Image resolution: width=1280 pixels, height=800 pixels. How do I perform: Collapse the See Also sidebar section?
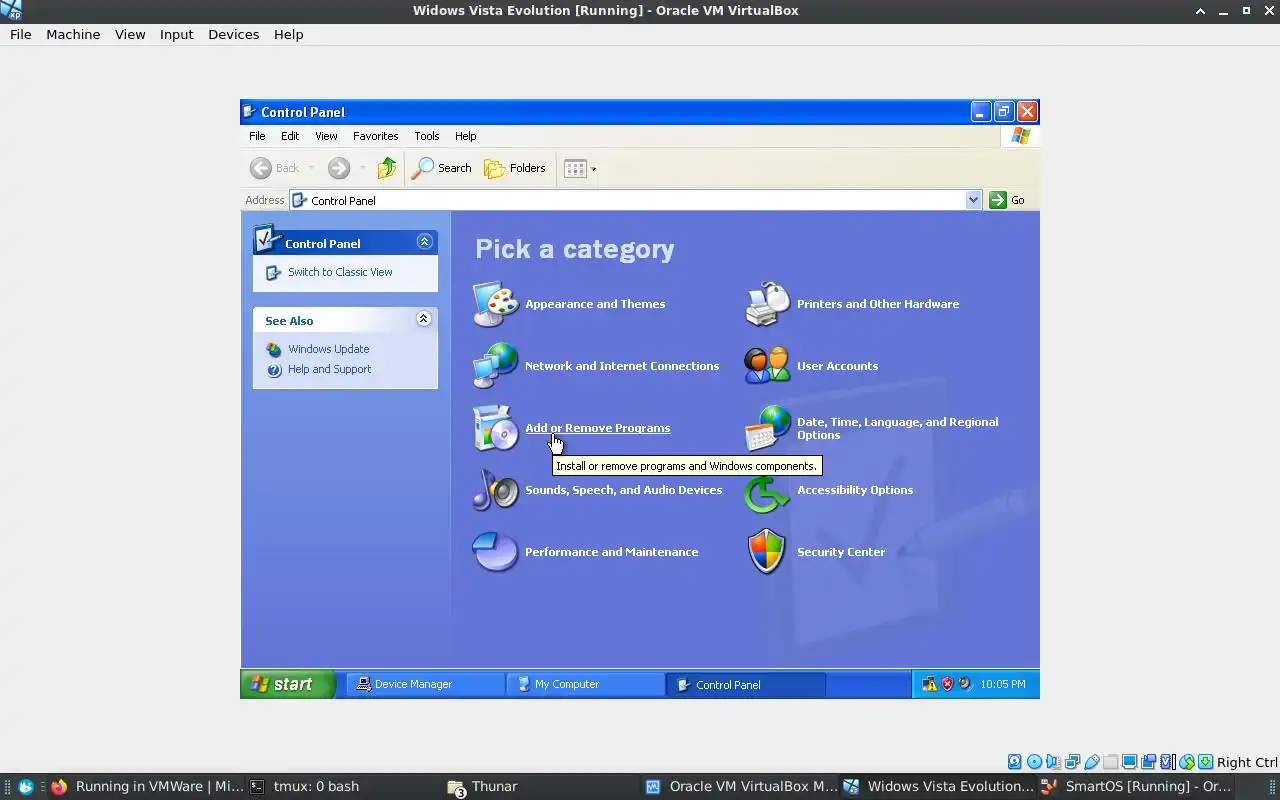(424, 319)
